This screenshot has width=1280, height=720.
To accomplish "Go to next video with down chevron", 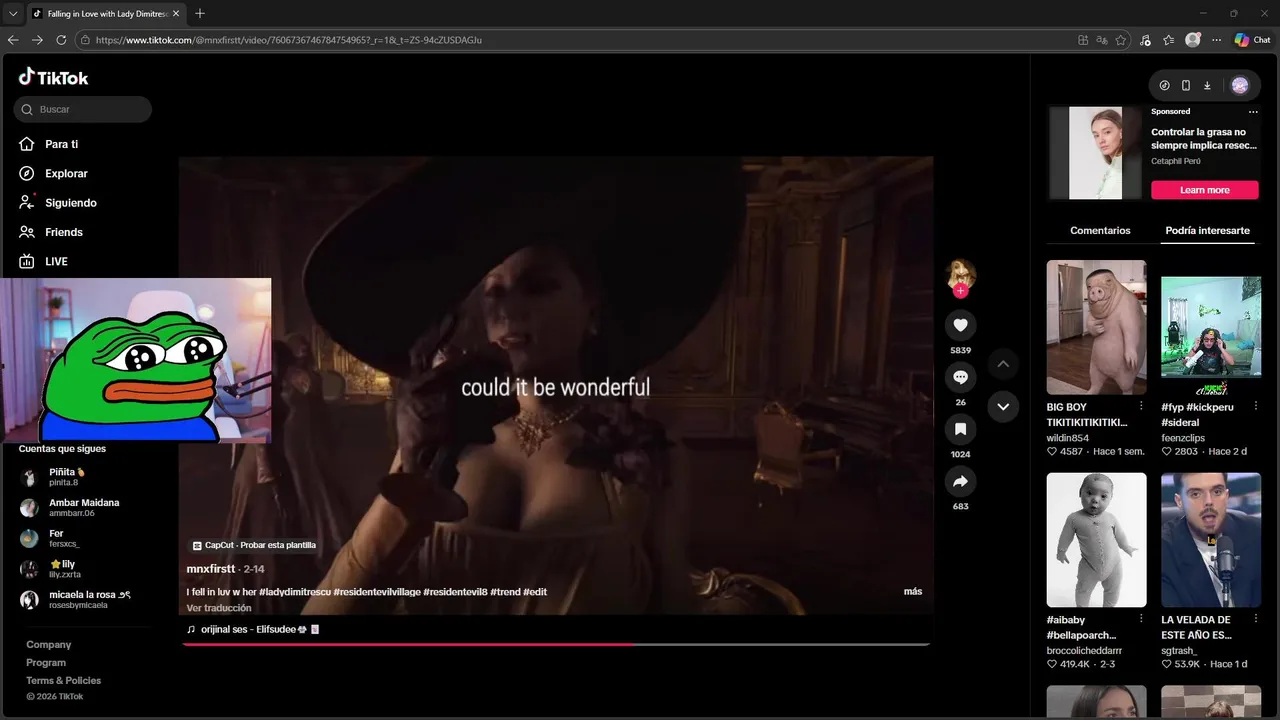I will 1003,406.
